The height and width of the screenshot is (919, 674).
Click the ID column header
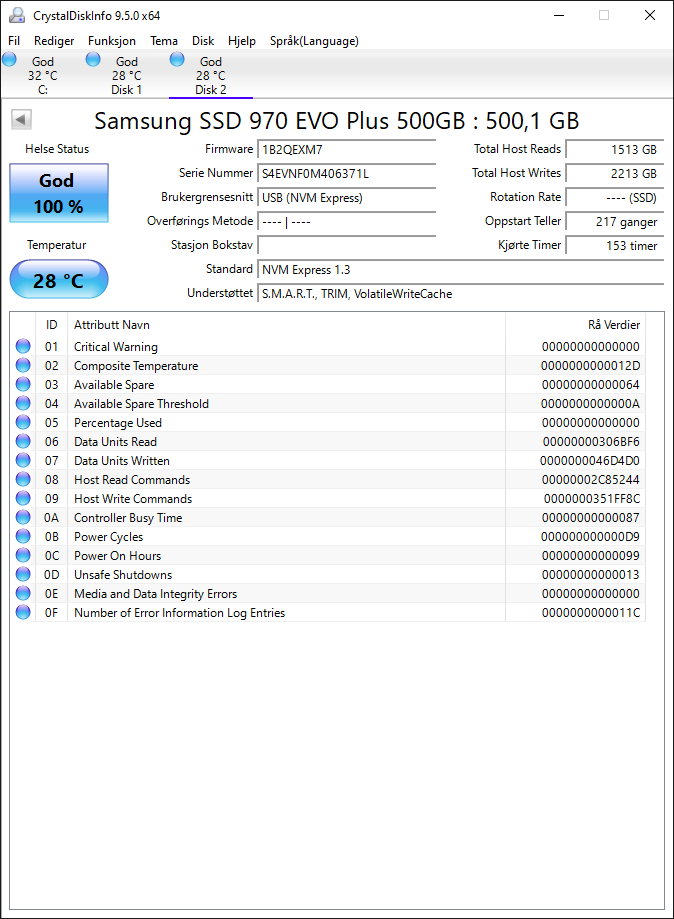52,325
